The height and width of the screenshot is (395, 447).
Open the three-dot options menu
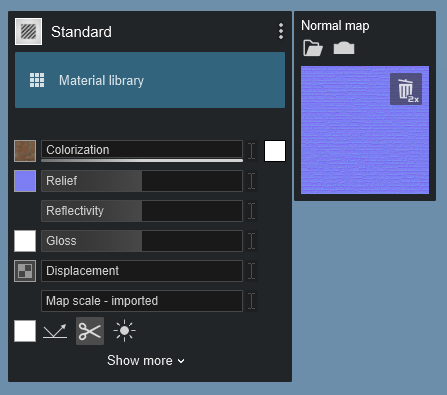281,31
